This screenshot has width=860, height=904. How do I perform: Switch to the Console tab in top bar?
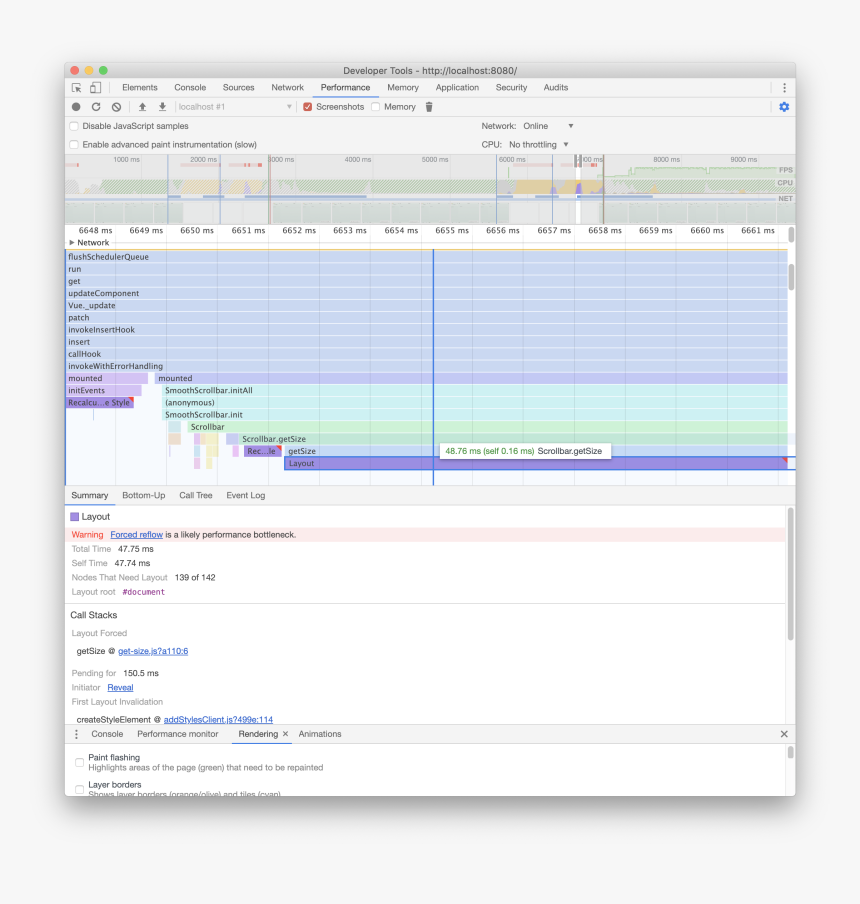190,88
